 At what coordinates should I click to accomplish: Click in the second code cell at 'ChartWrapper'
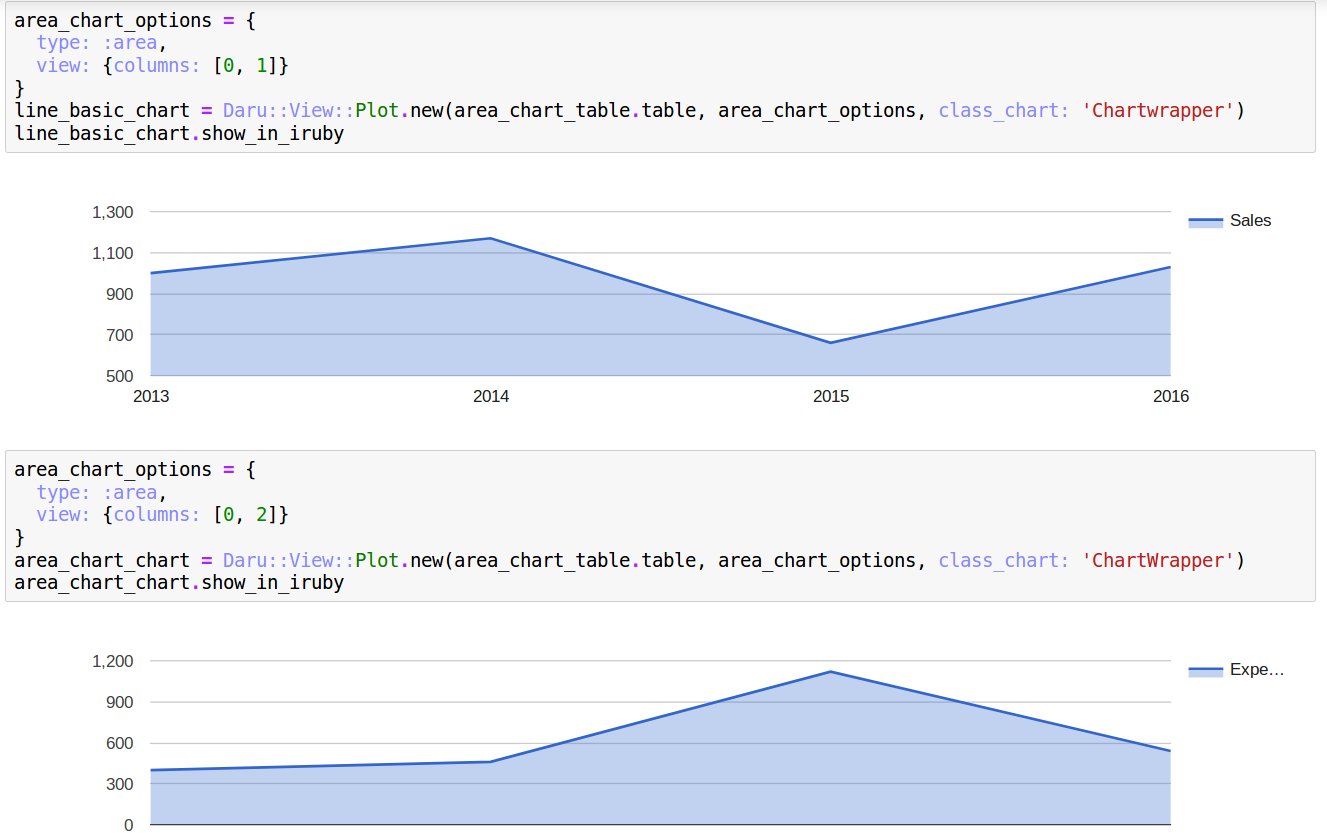click(x=1158, y=560)
